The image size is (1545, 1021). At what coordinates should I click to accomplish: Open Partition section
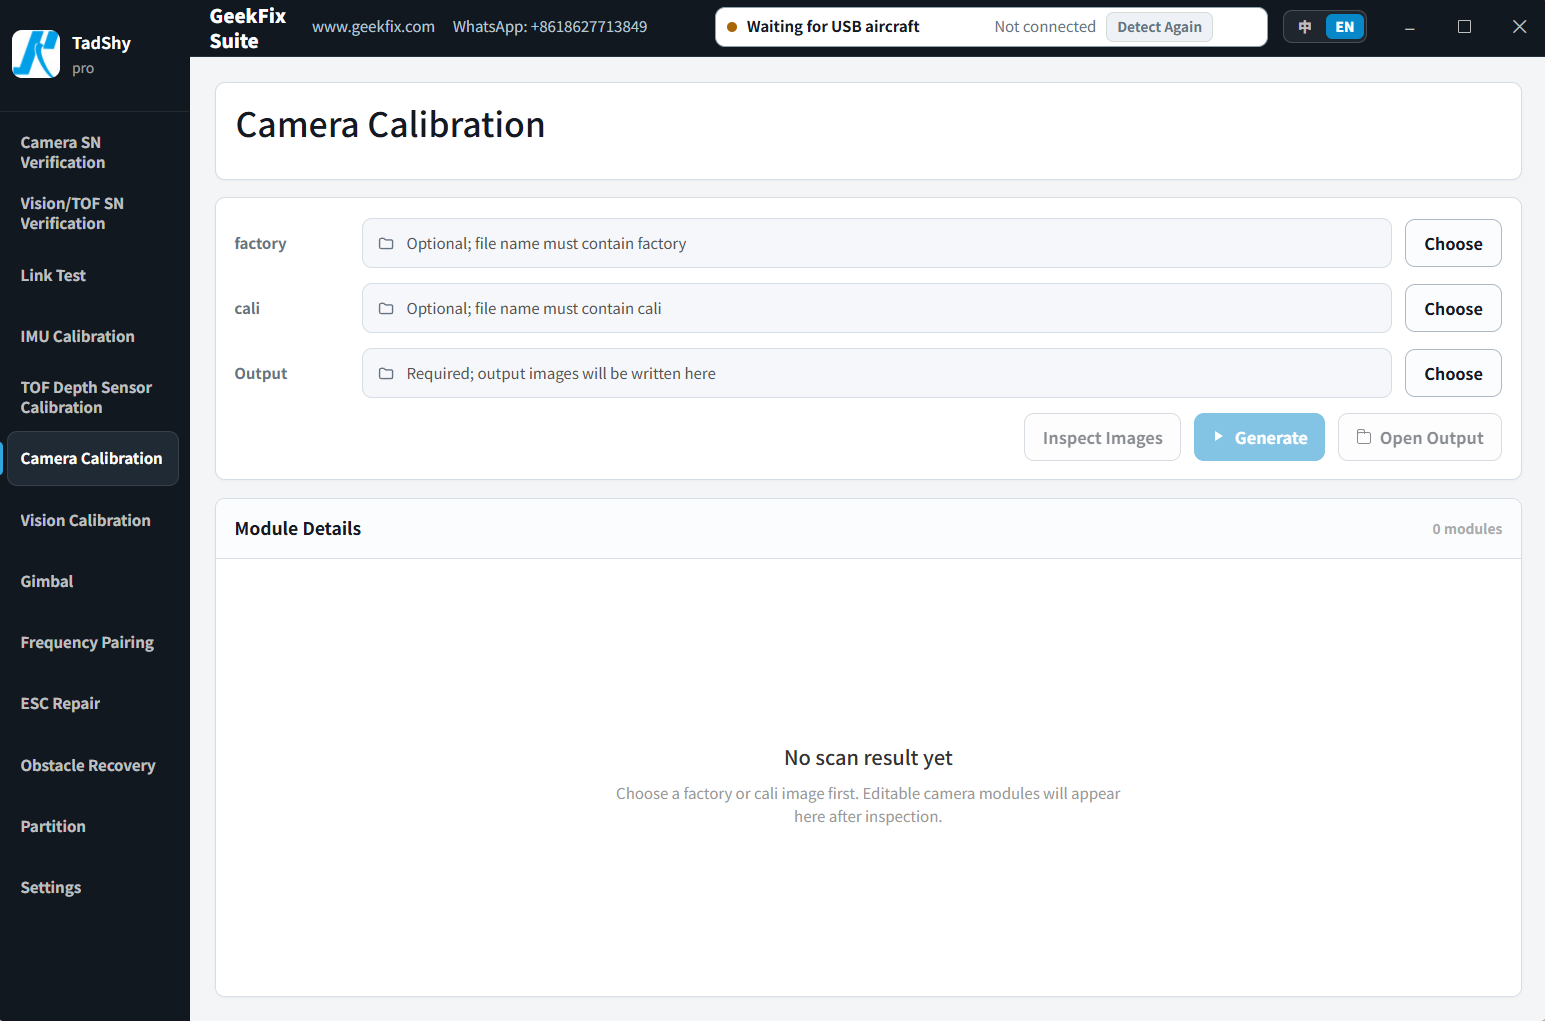tap(94, 826)
